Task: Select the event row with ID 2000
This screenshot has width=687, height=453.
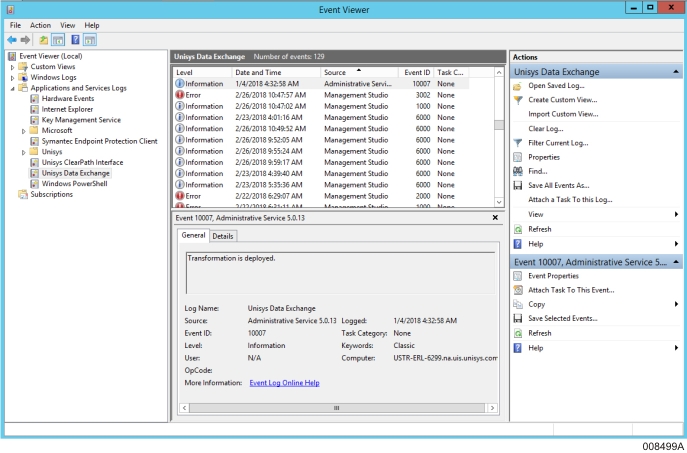Action: click(321, 196)
